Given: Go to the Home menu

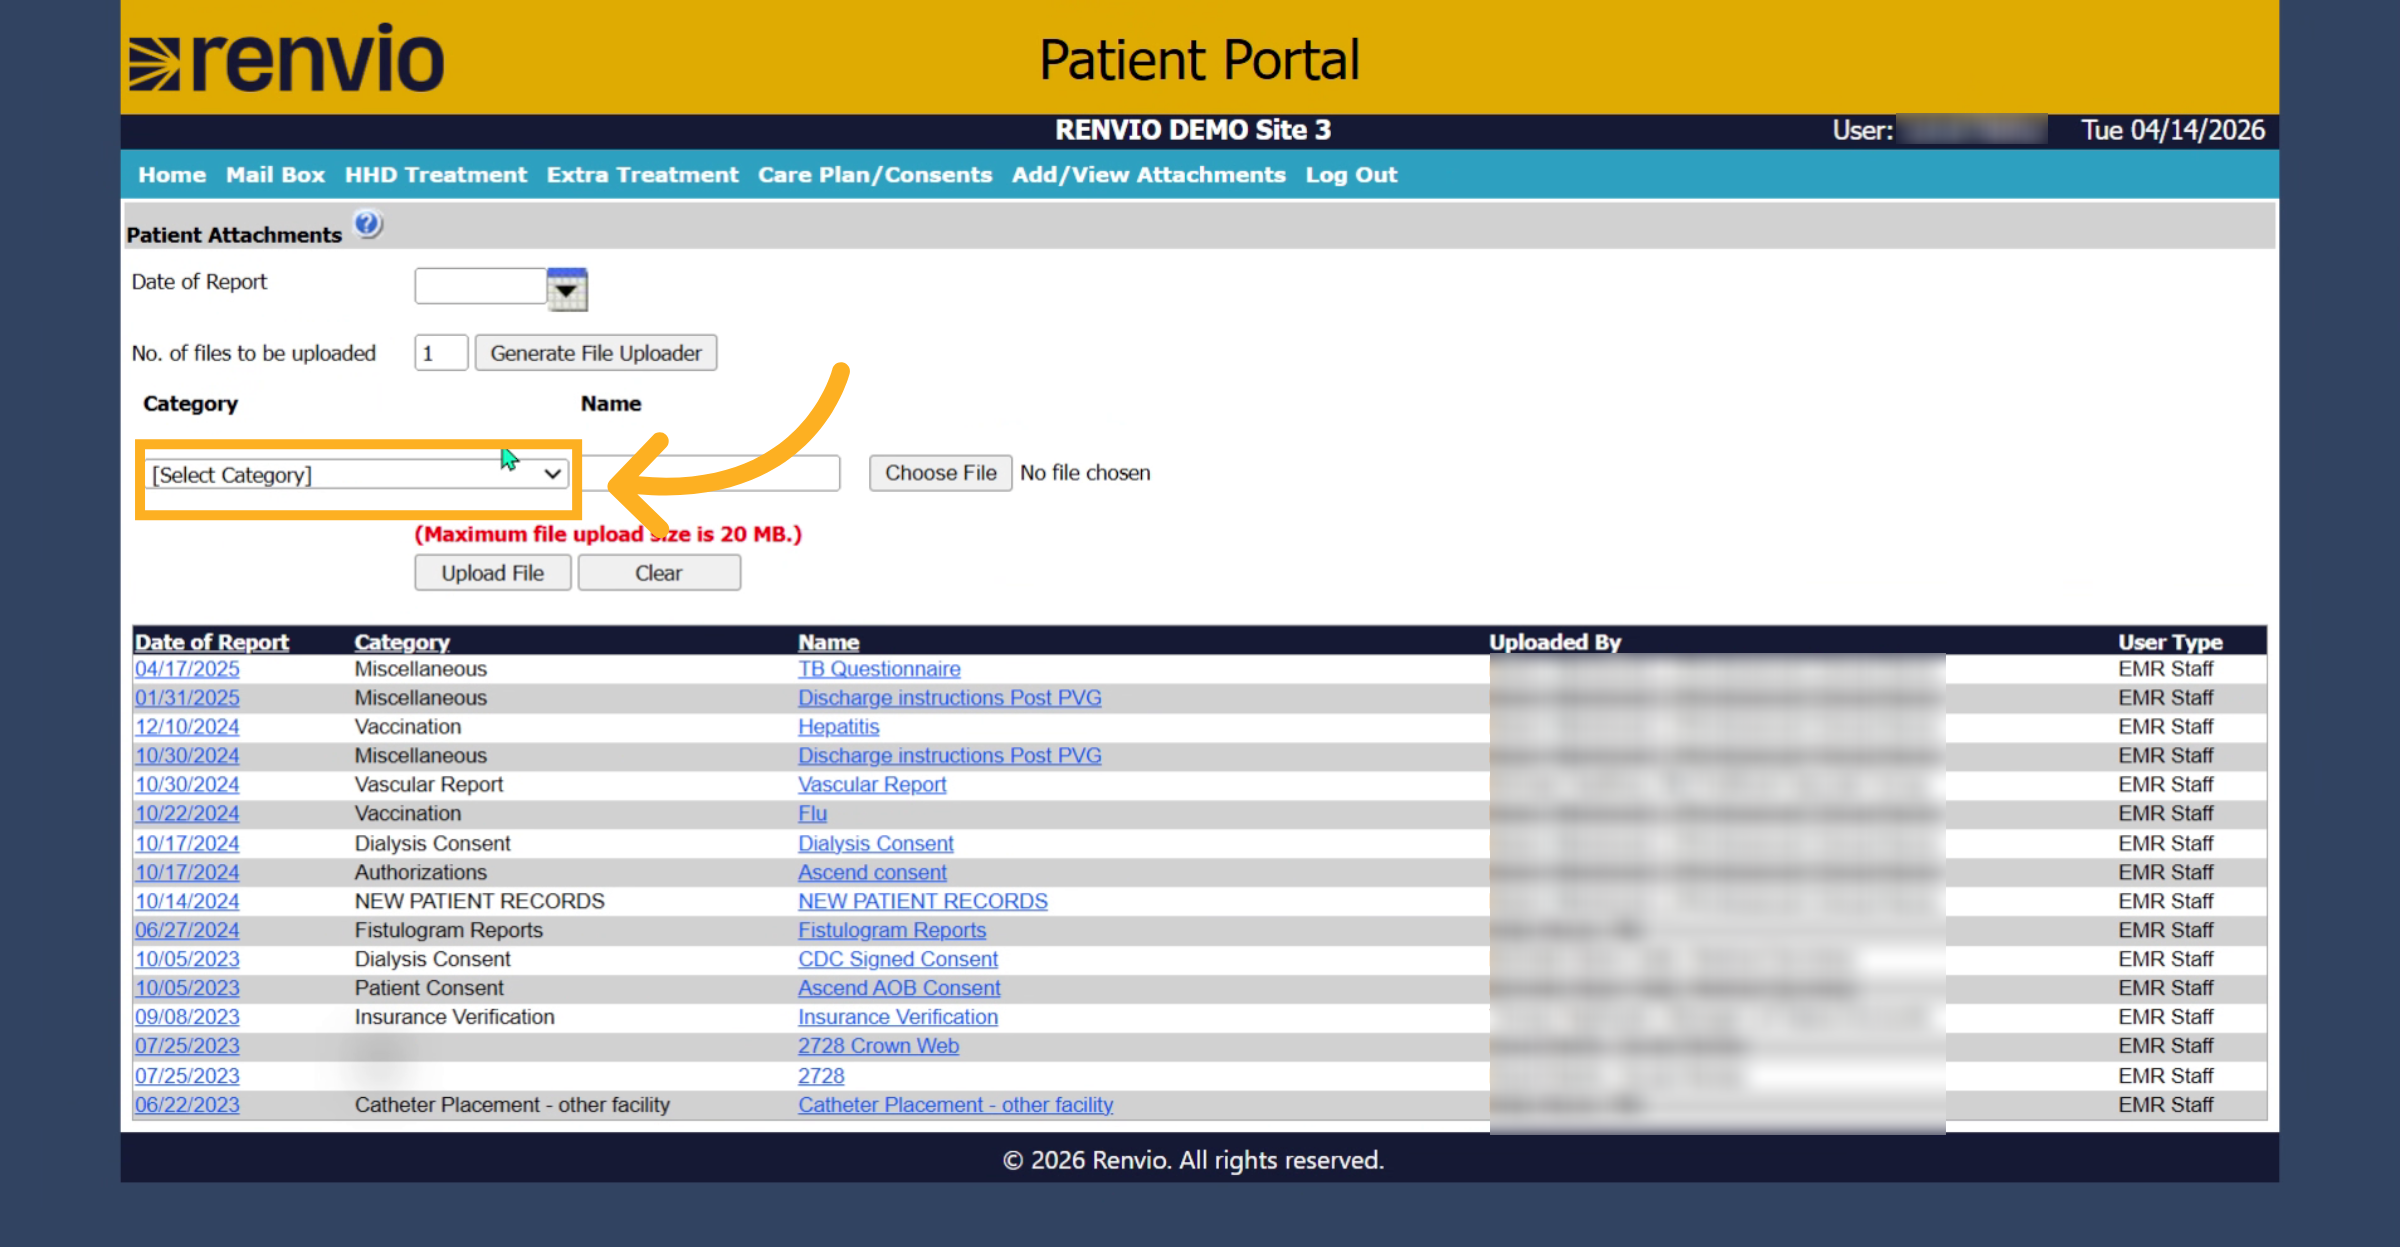Looking at the screenshot, I should point(172,175).
